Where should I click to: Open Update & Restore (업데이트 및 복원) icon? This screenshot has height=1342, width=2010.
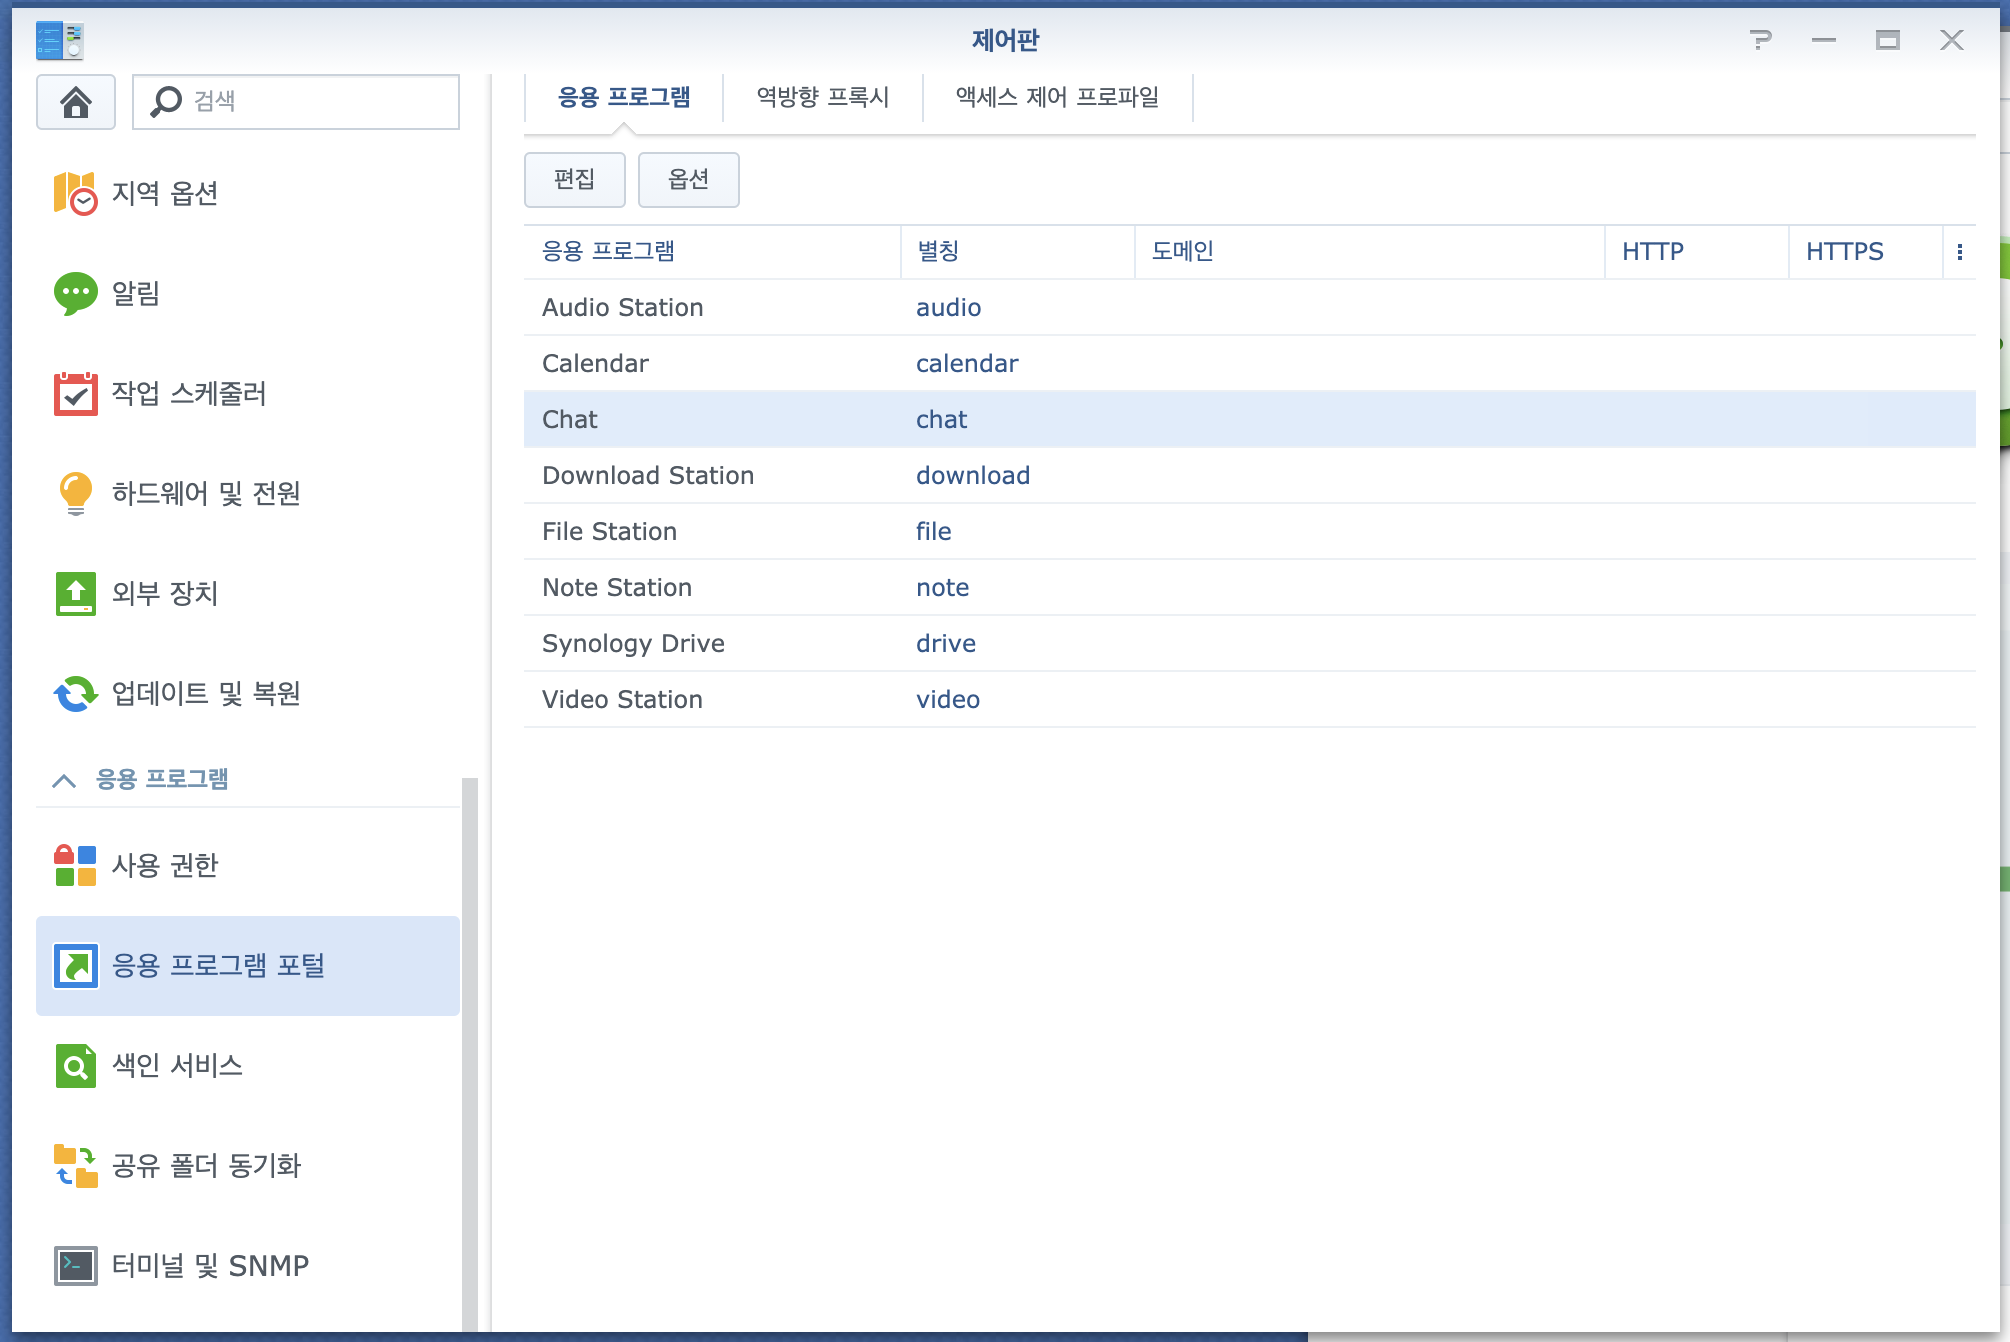75,694
